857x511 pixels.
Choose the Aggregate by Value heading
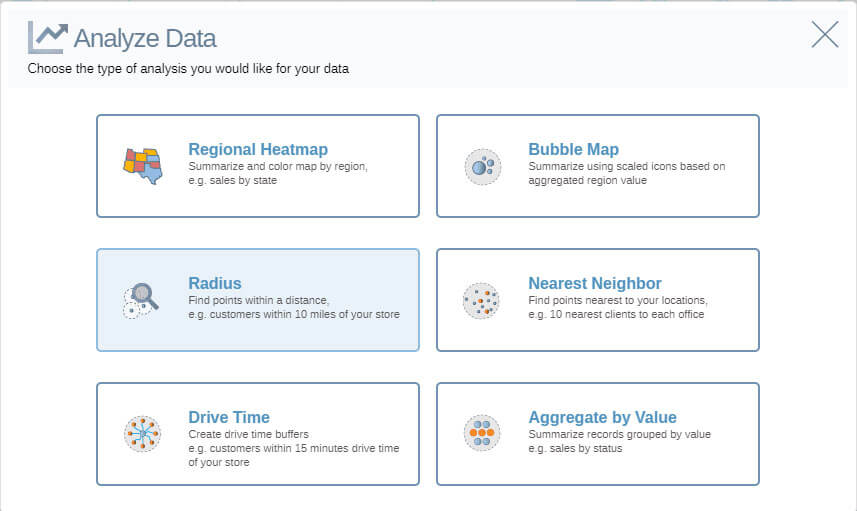[602, 417]
